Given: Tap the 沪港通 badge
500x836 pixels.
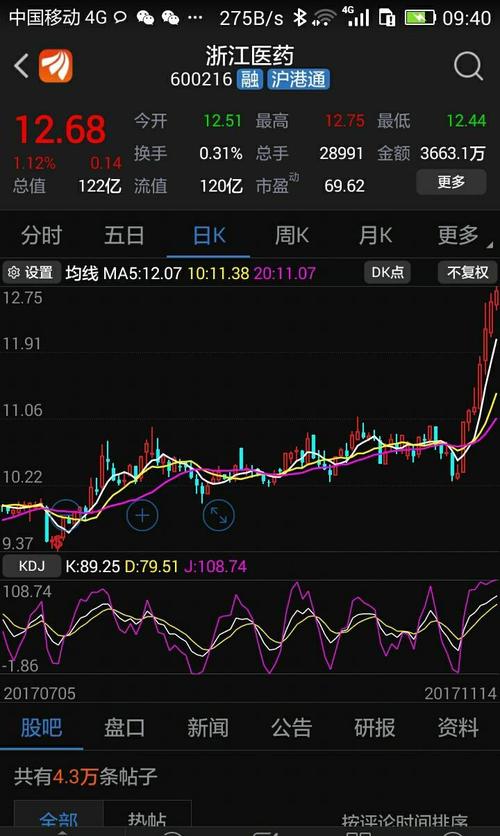Looking at the screenshot, I should [299, 79].
